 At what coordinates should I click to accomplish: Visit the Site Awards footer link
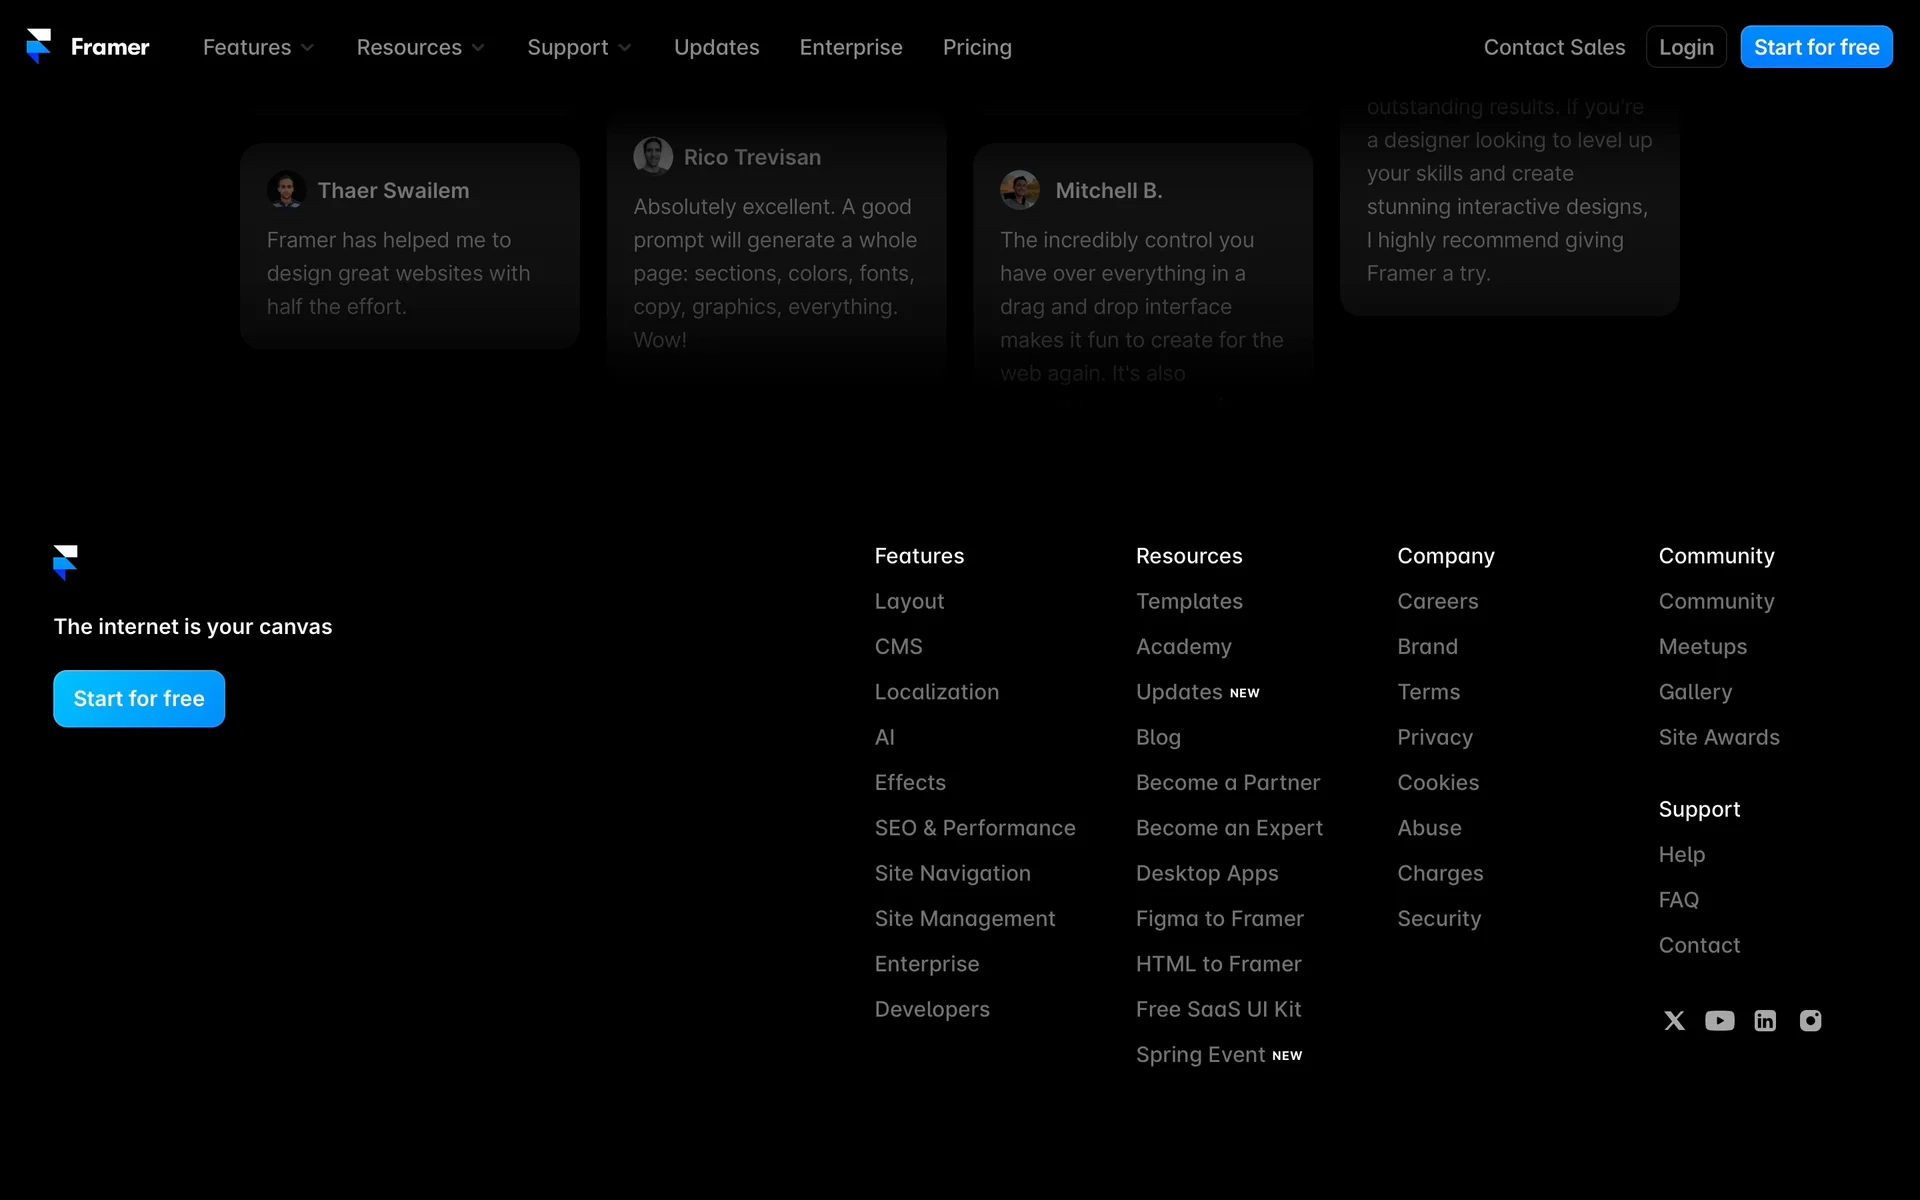pos(1718,737)
